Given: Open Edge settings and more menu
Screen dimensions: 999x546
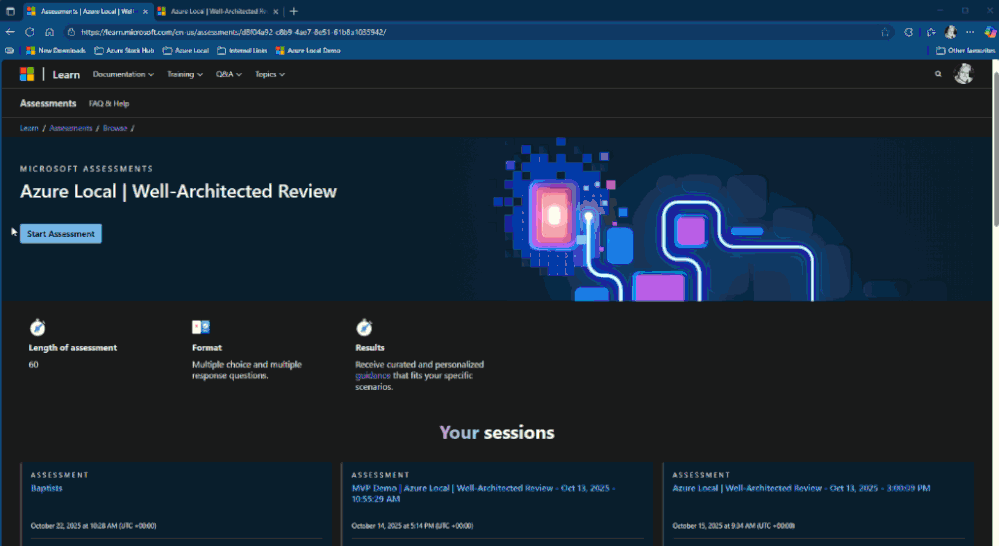Looking at the screenshot, I should coord(970,32).
